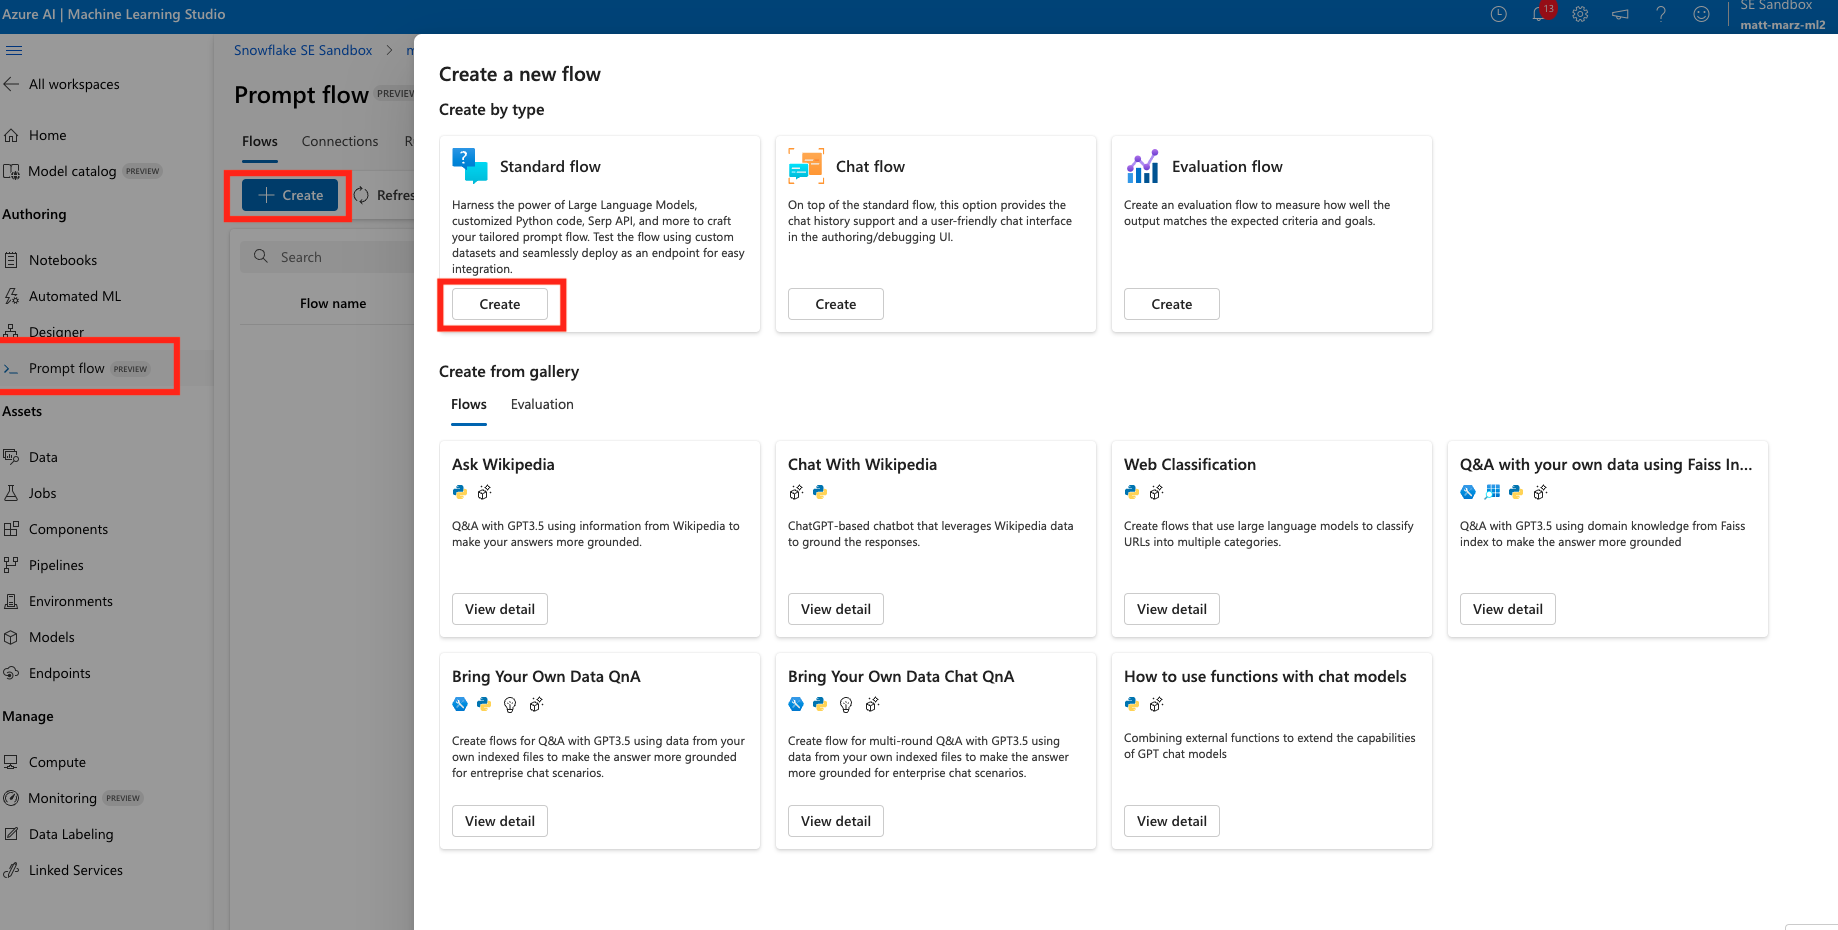
Task: View detail of Ask Wikipedia flow
Action: click(x=499, y=608)
